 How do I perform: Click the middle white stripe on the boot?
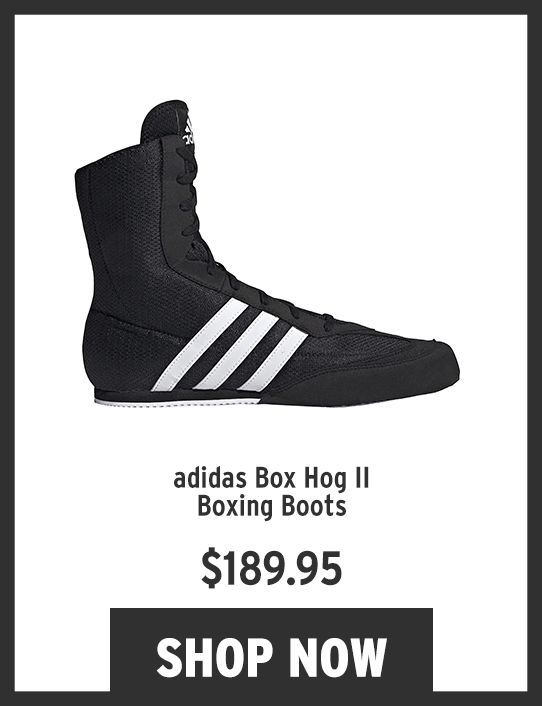click(x=237, y=350)
